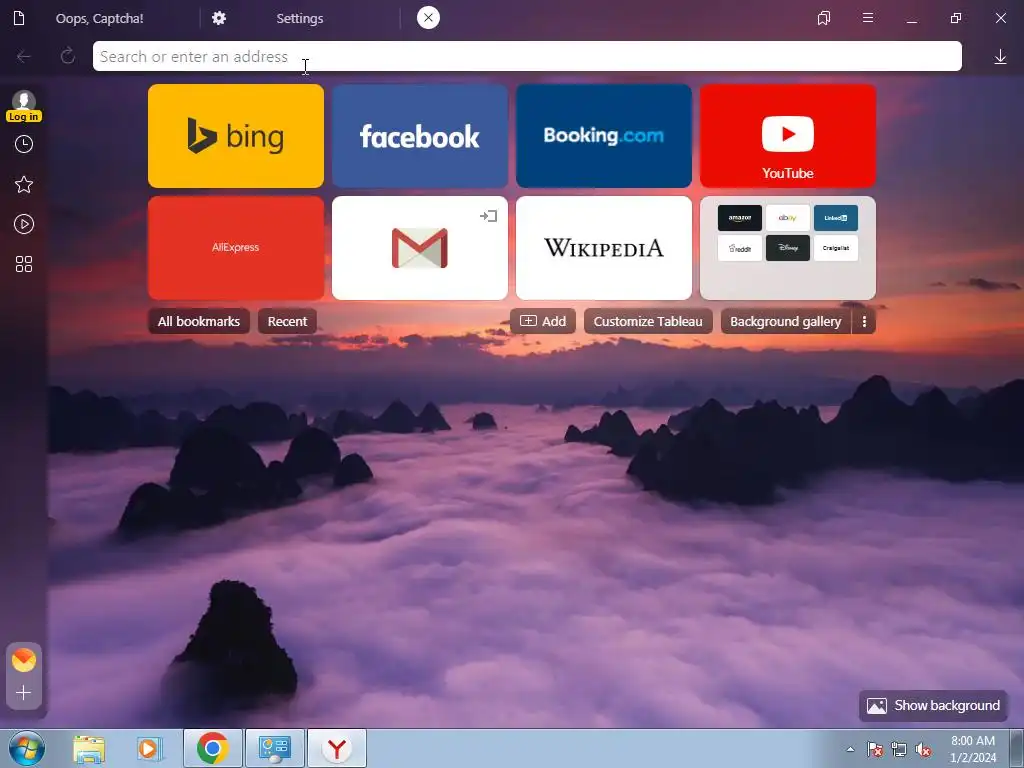Open the Booking.com tile
This screenshot has width=1024, height=768.
tap(604, 136)
